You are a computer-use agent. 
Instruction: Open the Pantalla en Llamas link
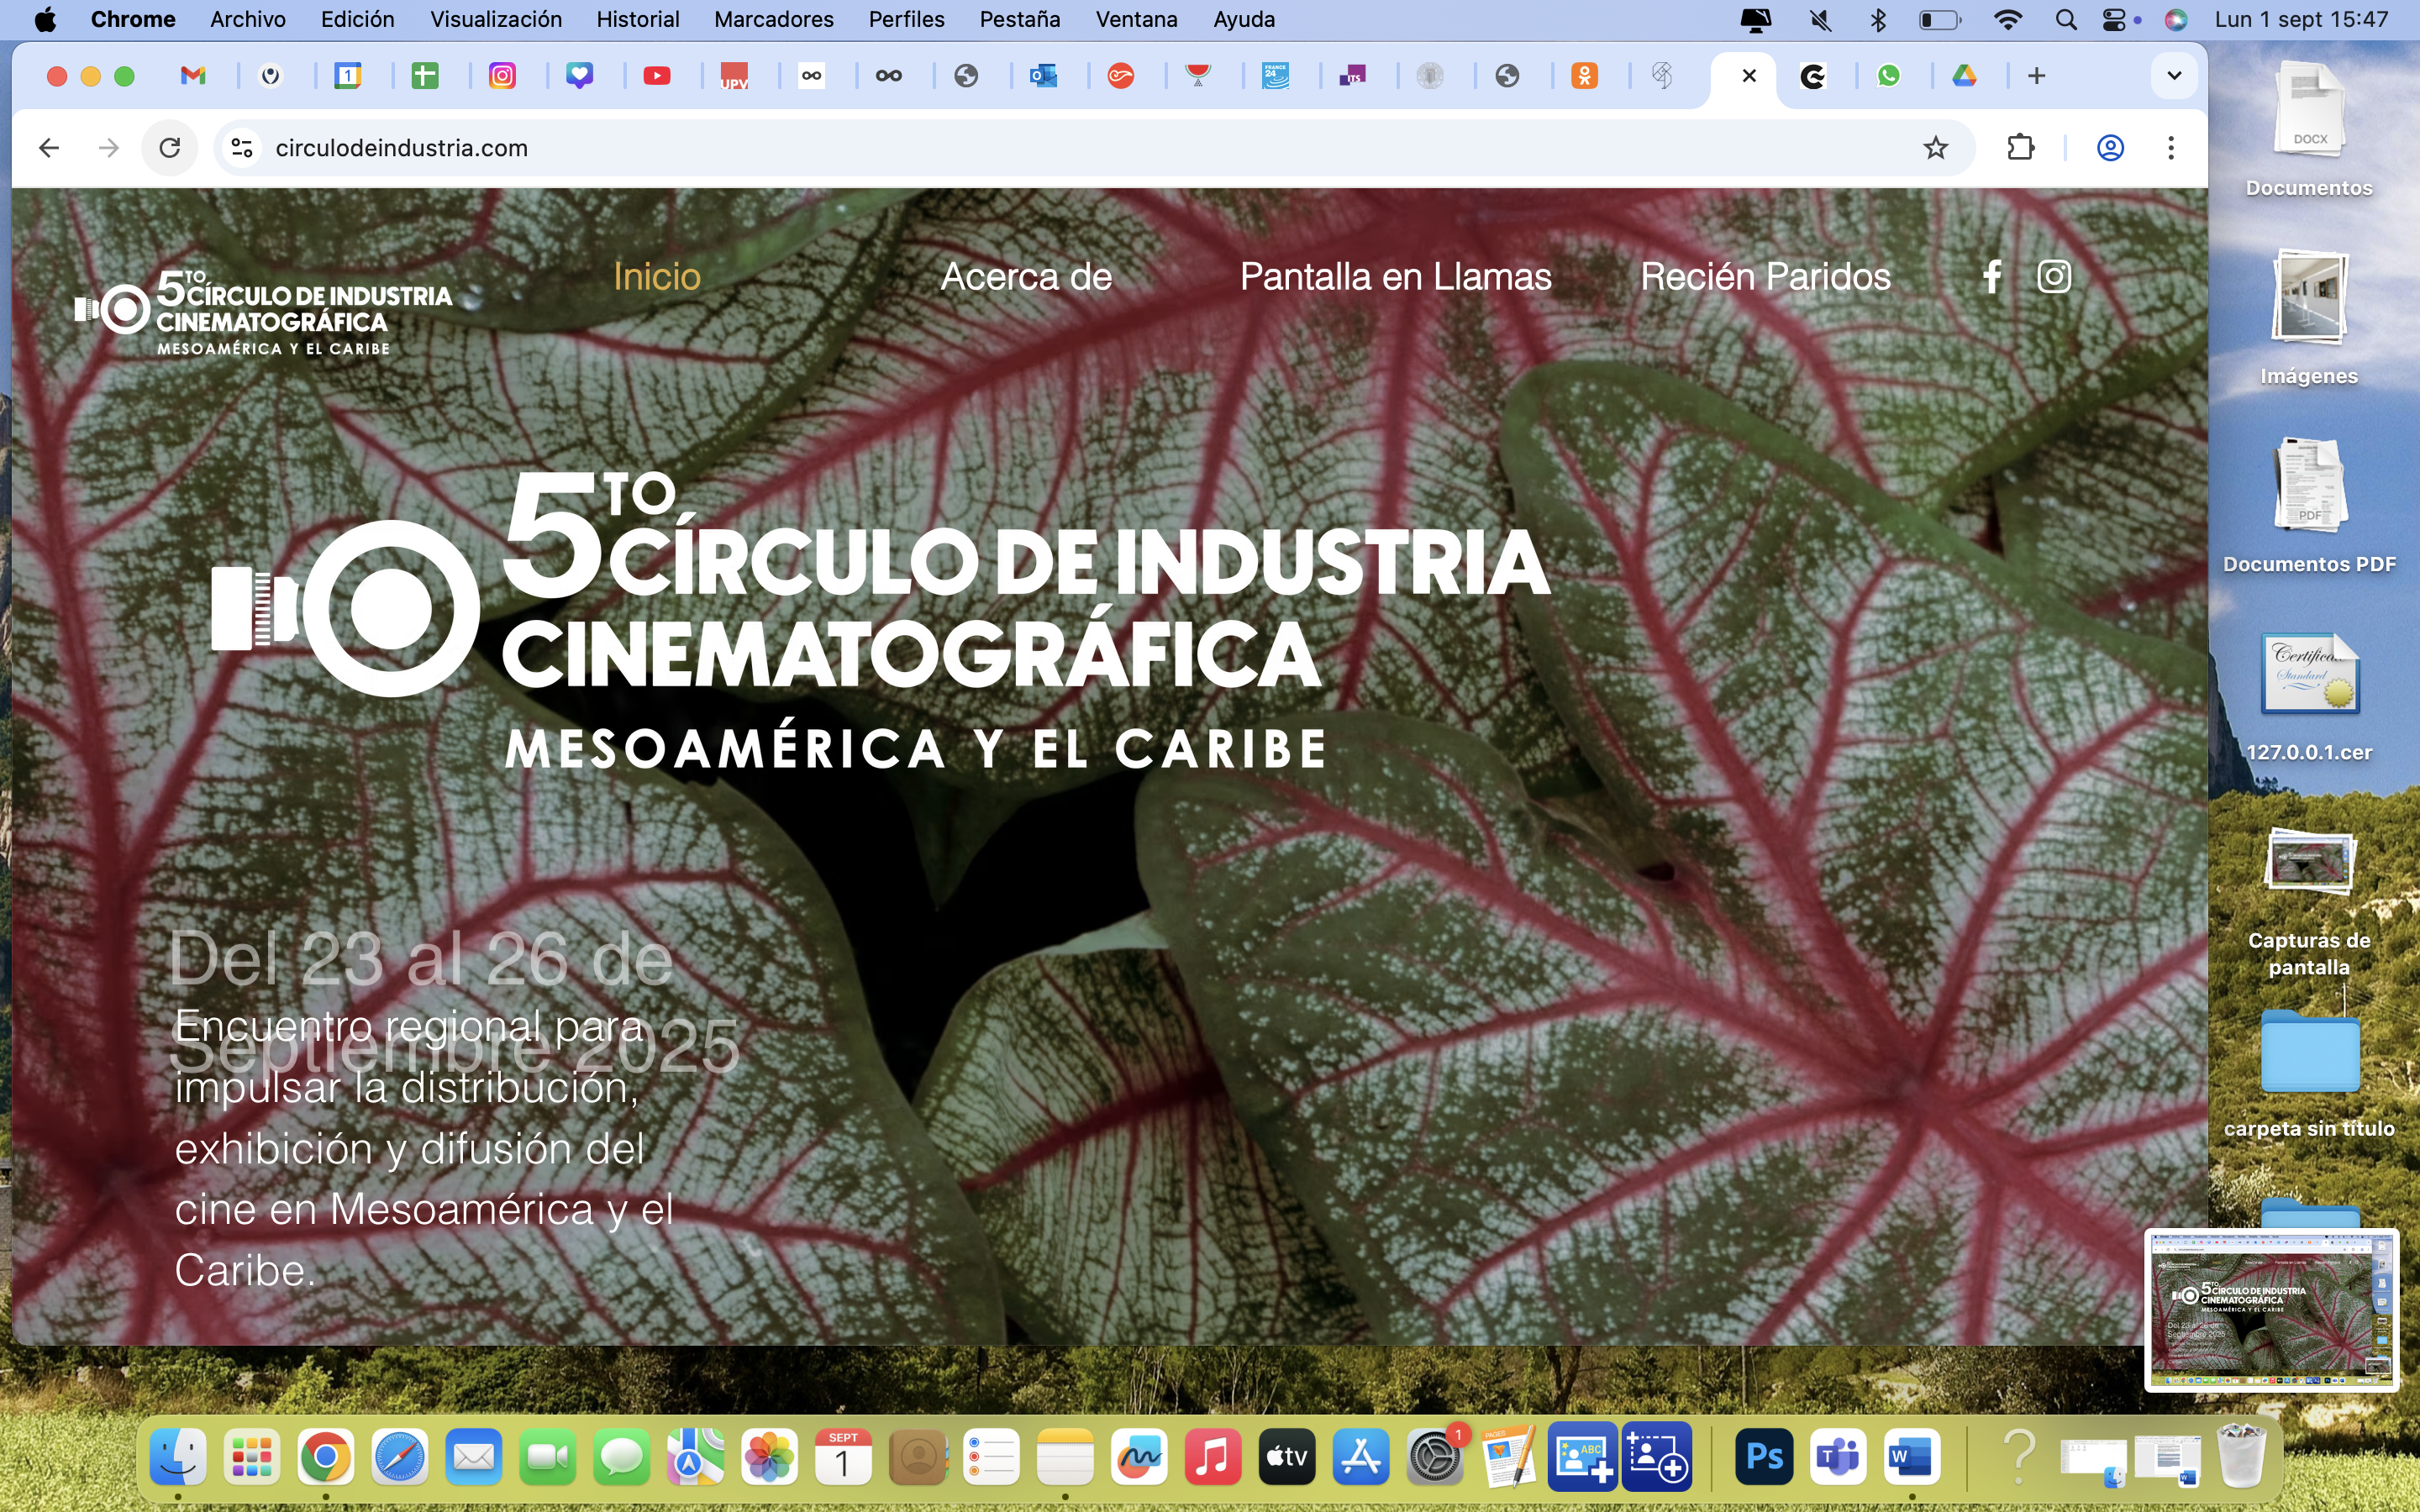coord(1395,277)
